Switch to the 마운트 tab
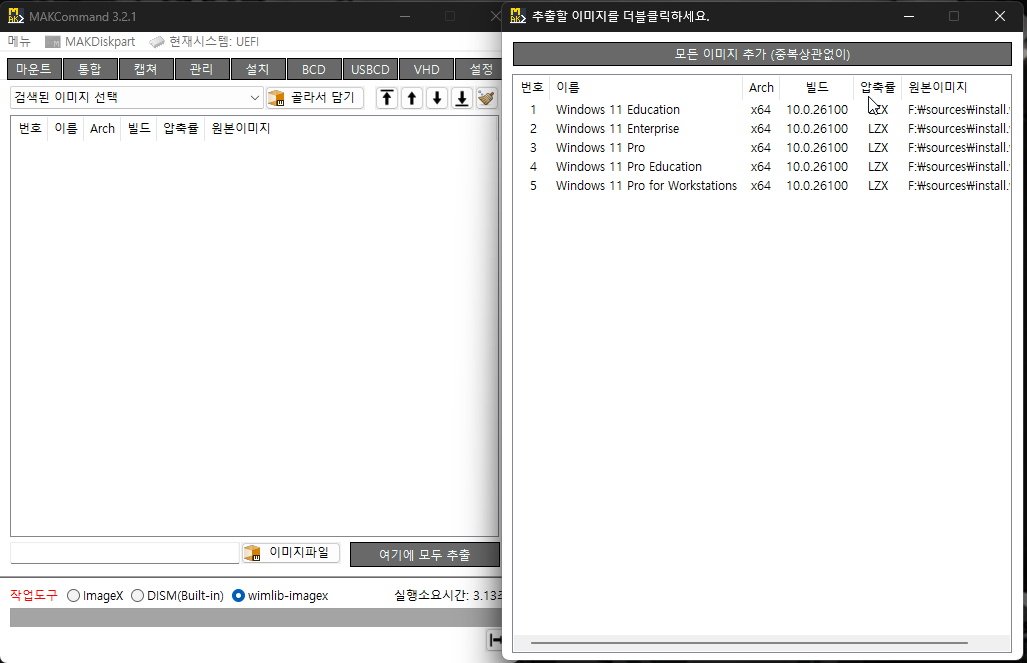The height and width of the screenshot is (663, 1027). coord(34,69)
